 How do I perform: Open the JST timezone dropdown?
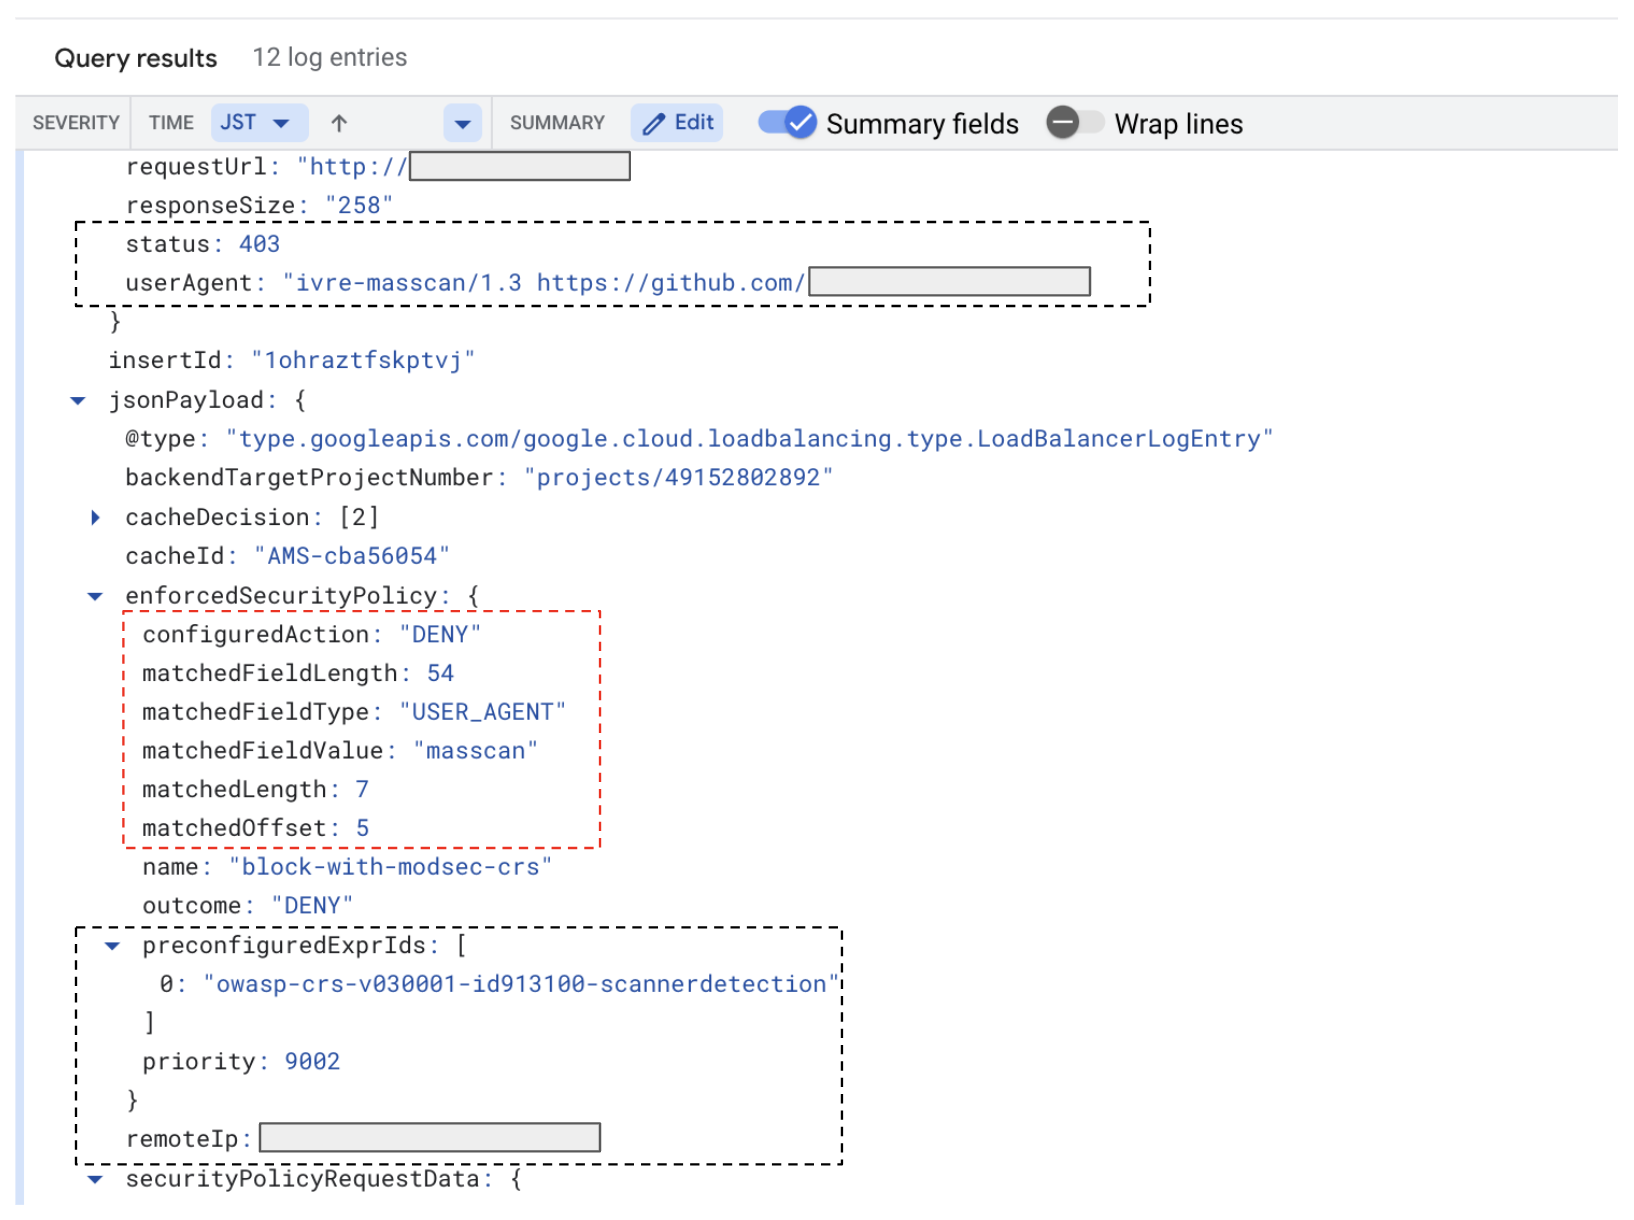[258, 123]
